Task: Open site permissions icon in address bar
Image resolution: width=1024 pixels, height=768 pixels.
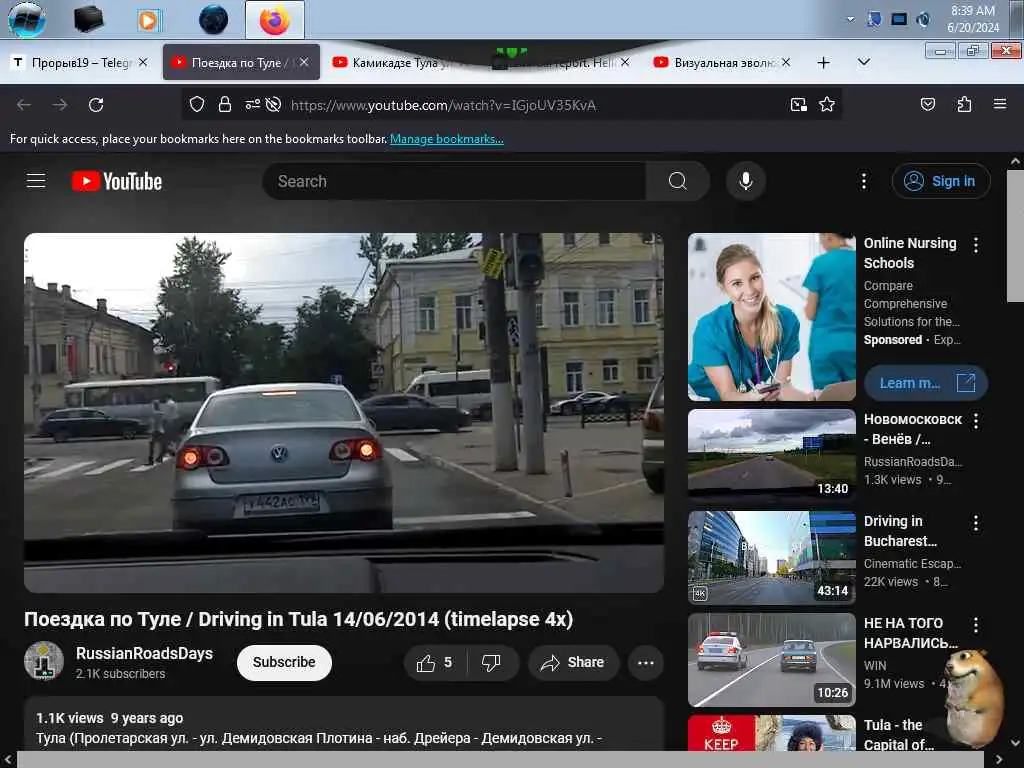Action: coord(252,104)
